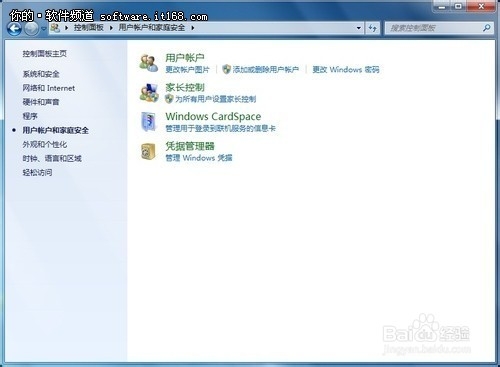Select 用户帐户和家庭安全 in the sidebar
500x367 pixels.
pyautogui.click(x=56, y=130)
